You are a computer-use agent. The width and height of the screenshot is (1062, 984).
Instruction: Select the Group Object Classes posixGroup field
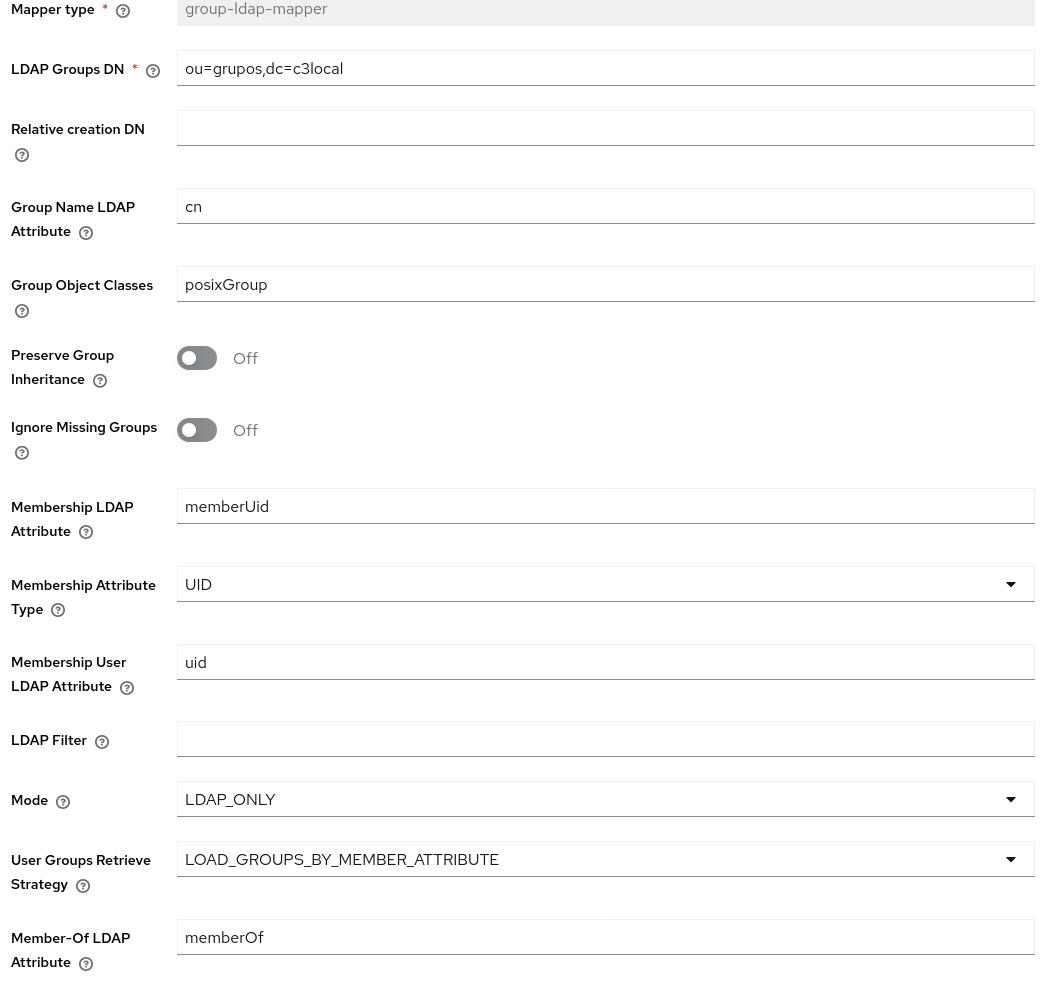click(x=605, y=284)
